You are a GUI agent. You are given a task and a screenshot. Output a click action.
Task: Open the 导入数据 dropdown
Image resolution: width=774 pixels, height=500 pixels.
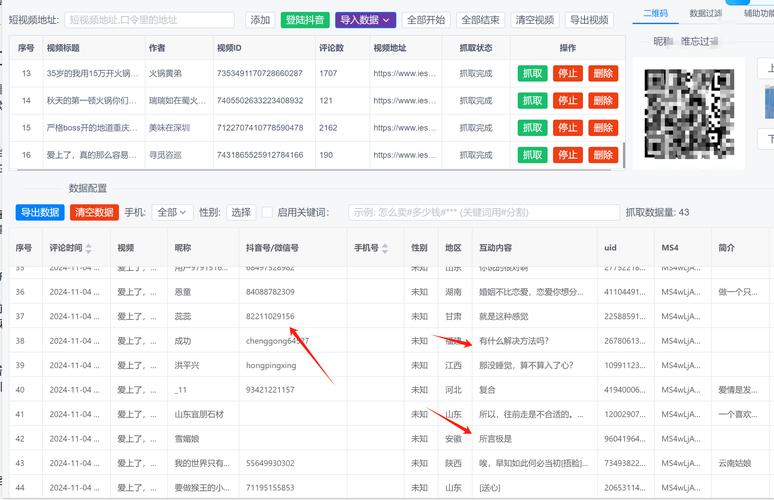(x=366, y=20)
